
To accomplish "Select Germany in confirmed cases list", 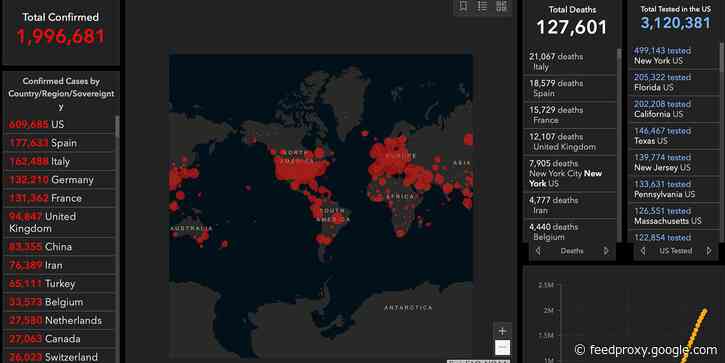I will click(x=60, y=180).
